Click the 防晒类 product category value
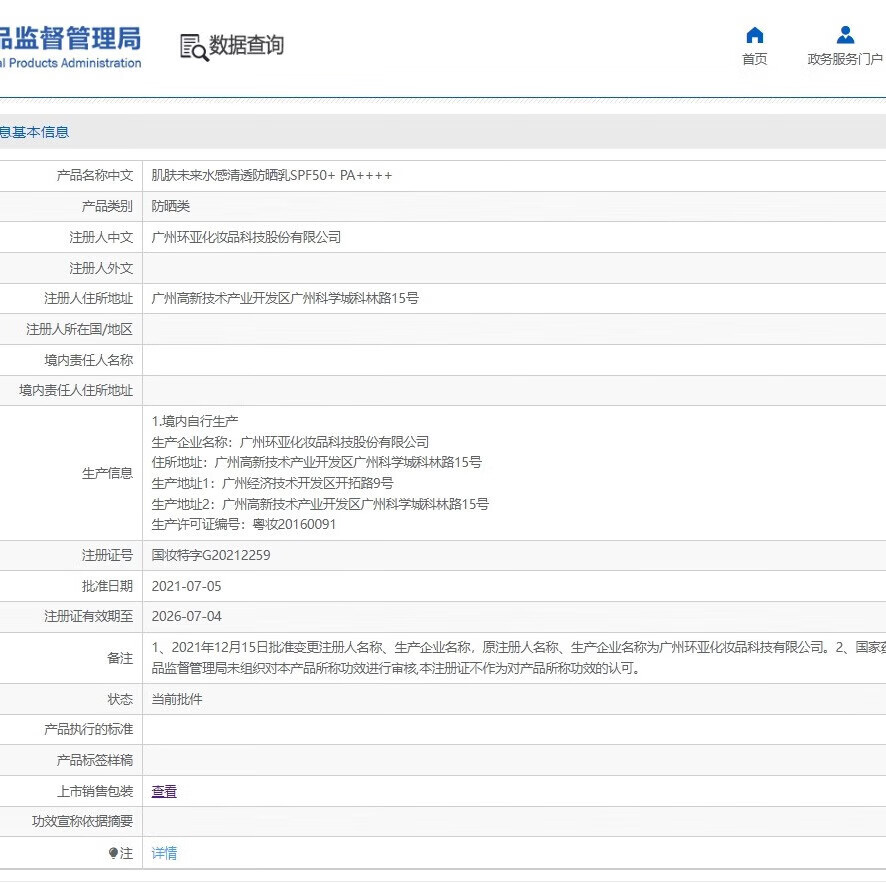Image resolution: width=886 pixels, height=886 pixels. click(x=171, y=206)
